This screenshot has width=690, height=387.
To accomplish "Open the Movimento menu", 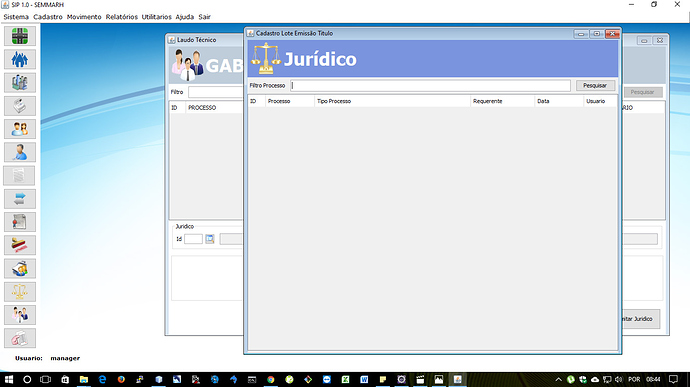I will pyautogui.click(x=84, y=17).
